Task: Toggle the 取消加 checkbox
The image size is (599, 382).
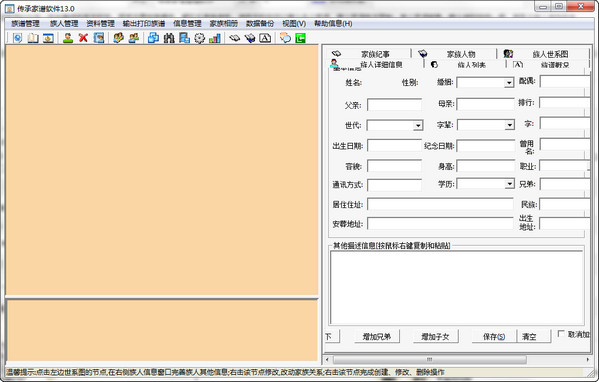Action: click(561, 334)
